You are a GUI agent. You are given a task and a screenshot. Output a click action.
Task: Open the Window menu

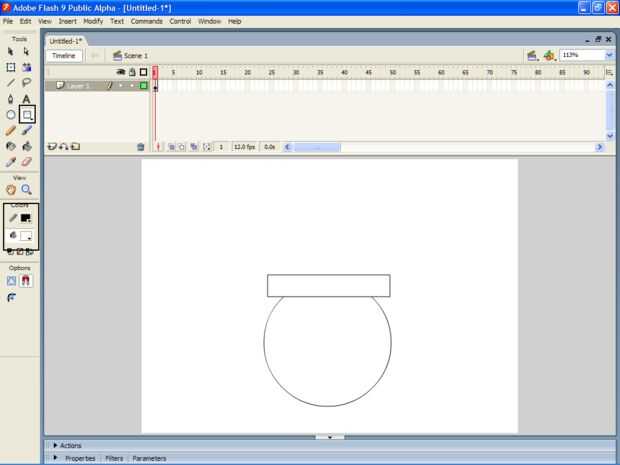click(x=209, y=21)
